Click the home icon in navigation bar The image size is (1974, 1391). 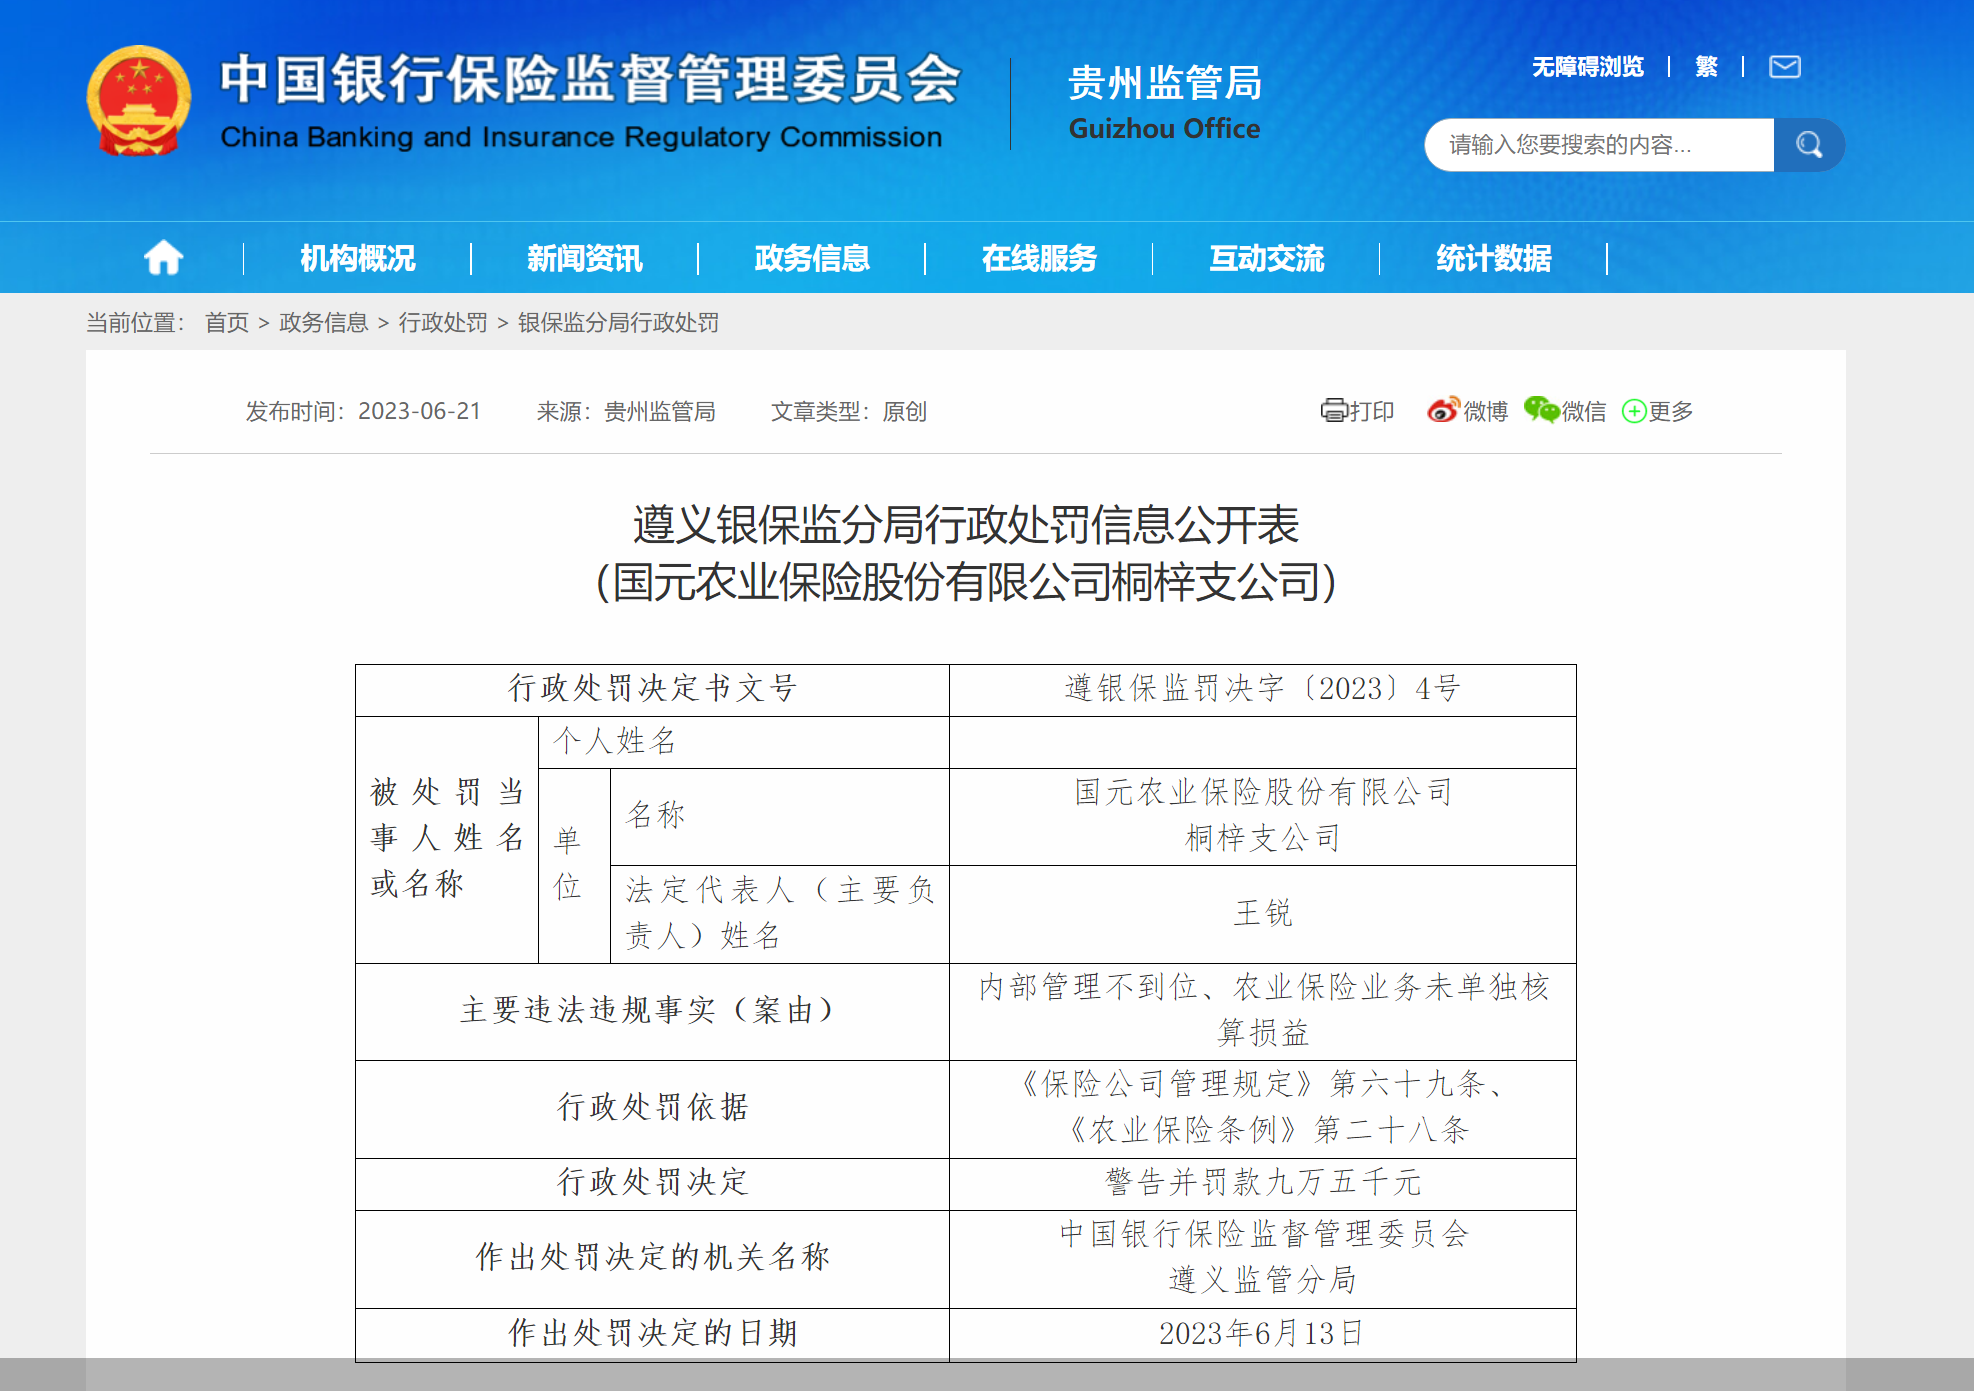coord(163,257)
